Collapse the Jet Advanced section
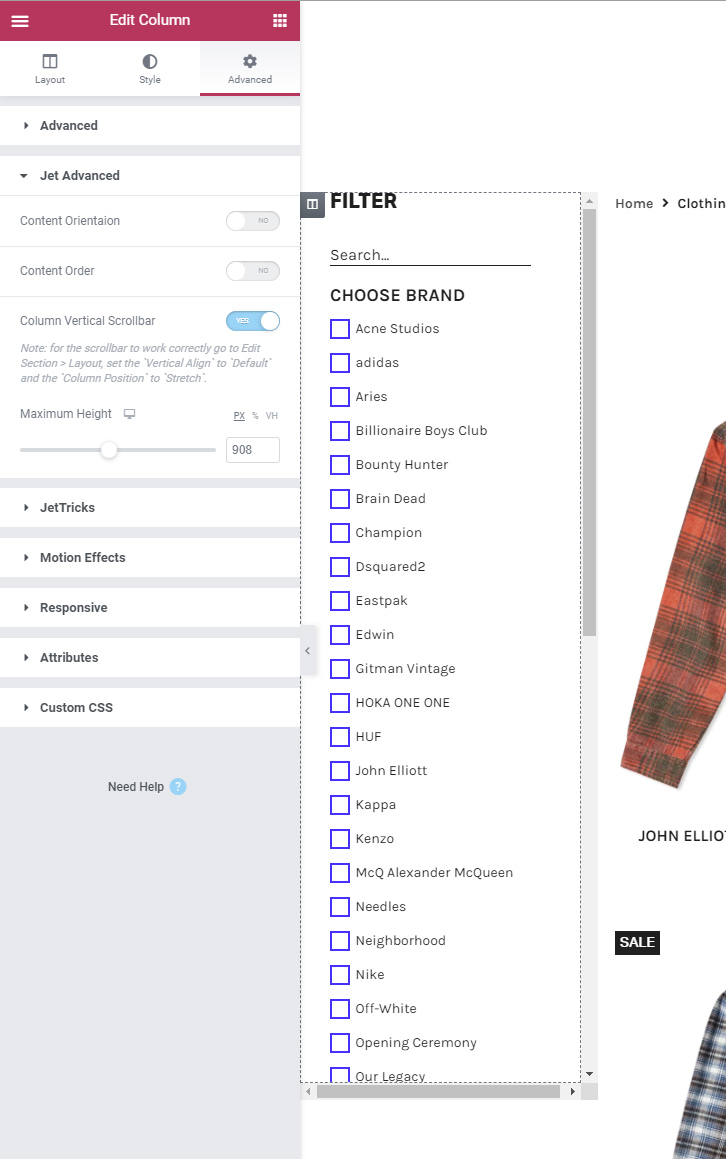Viewport: 726px width, 1159px height. point(79,175)
